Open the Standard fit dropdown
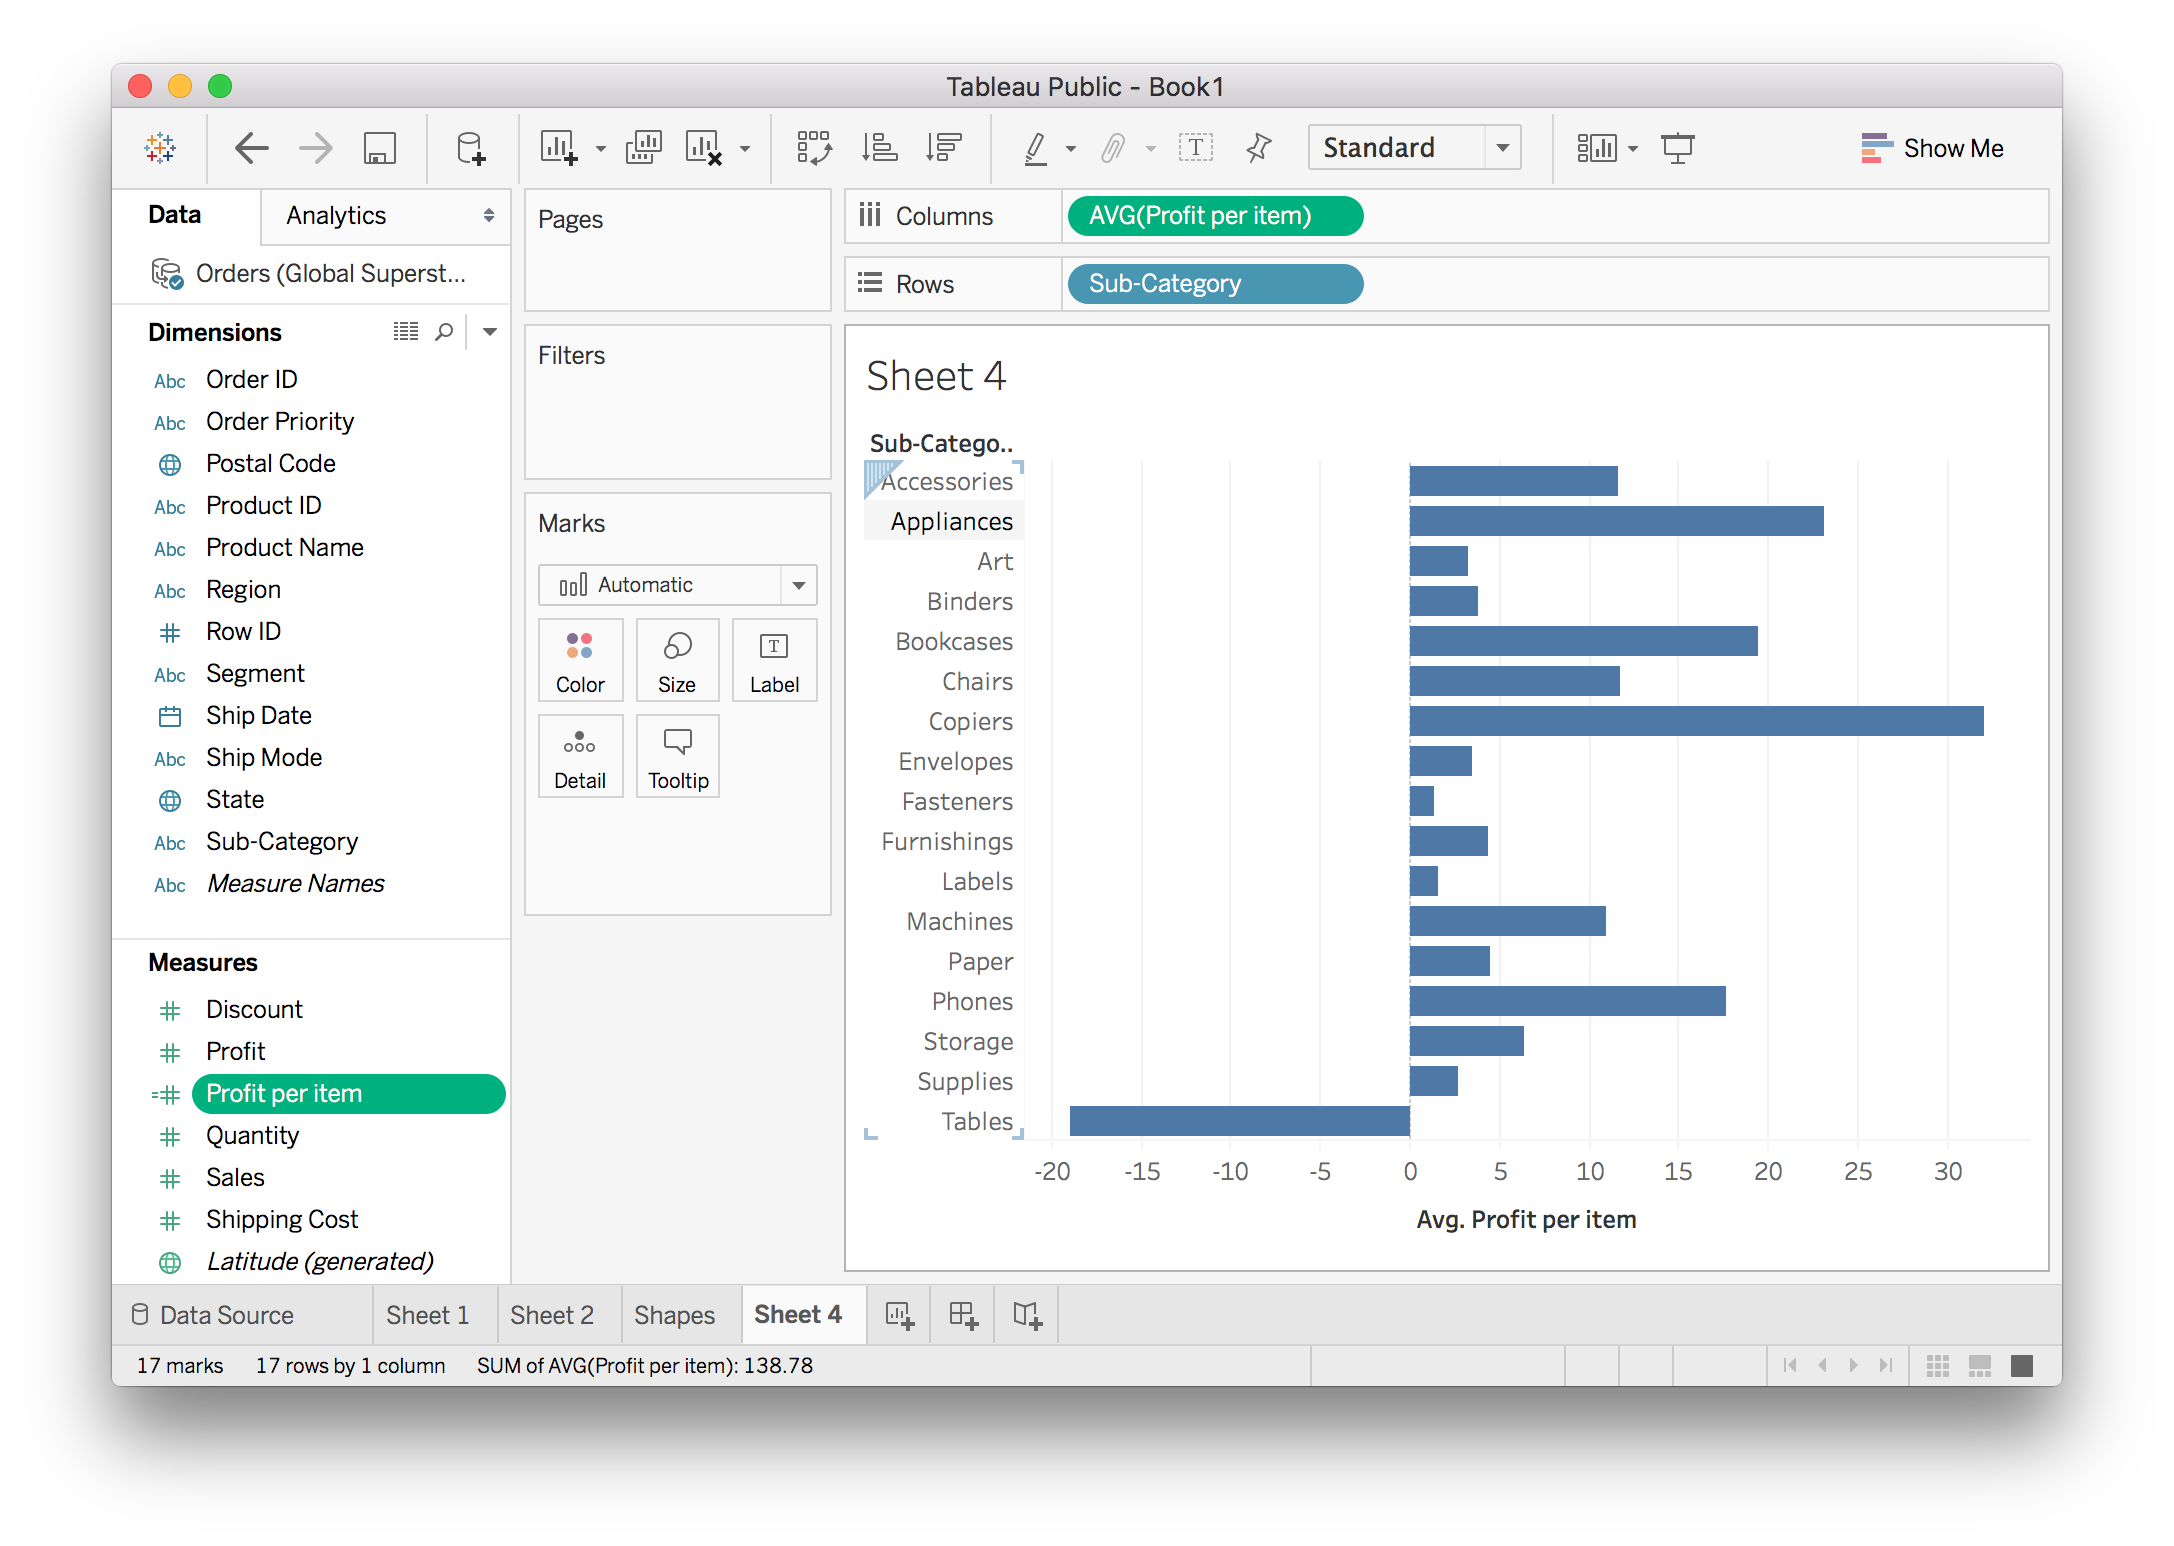2174x1546 pixels. click(x=1414, y=148)
